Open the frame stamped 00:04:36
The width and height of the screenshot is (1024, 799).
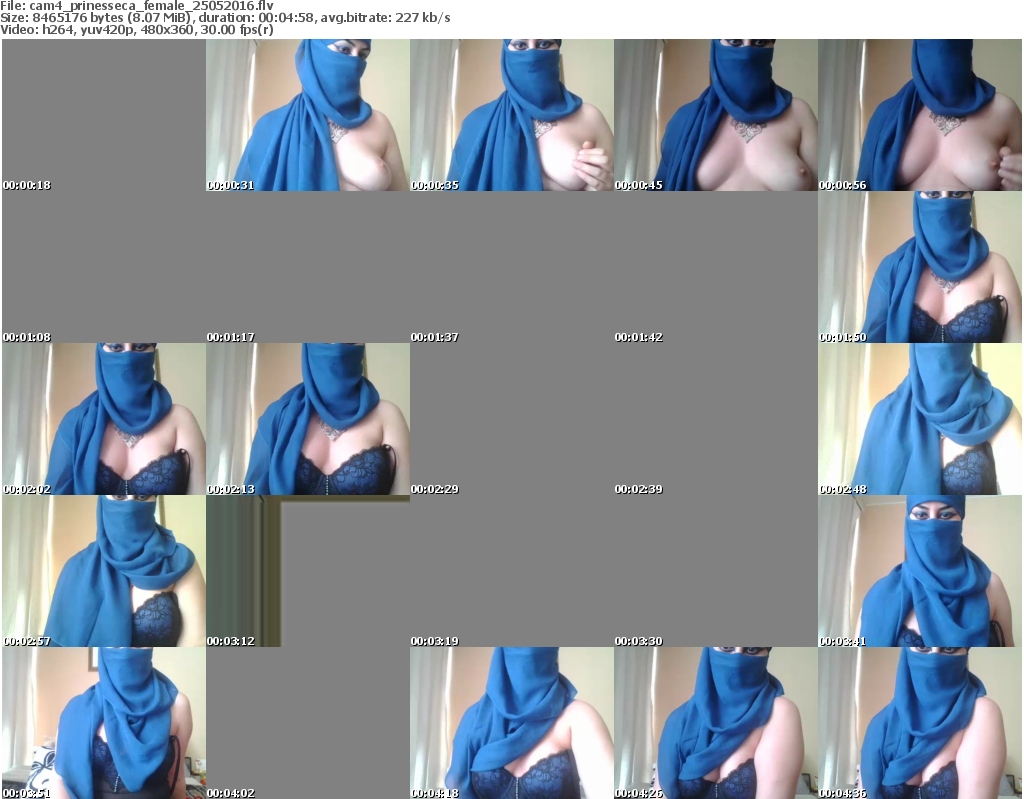[920, 723]
